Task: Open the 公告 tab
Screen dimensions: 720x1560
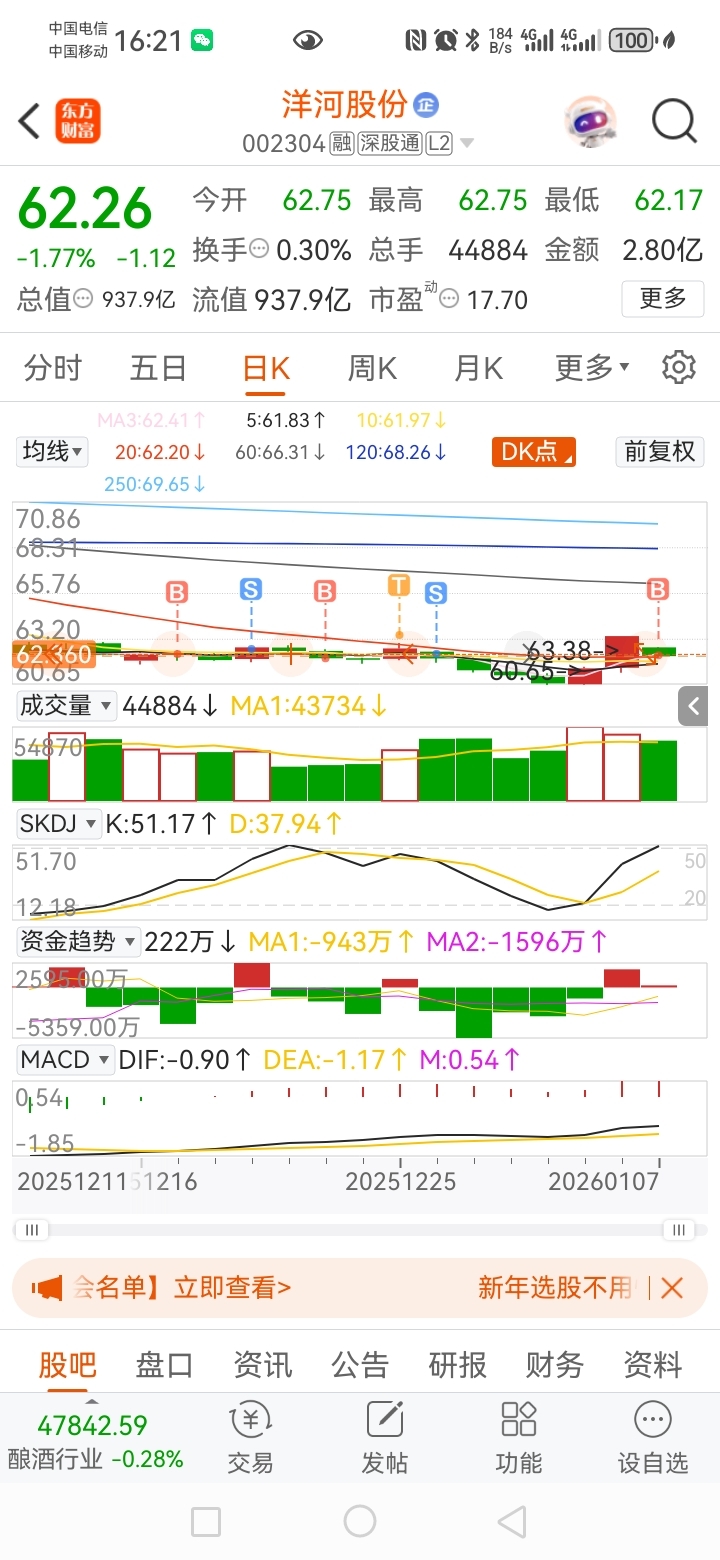Action: pos(360,1365)
